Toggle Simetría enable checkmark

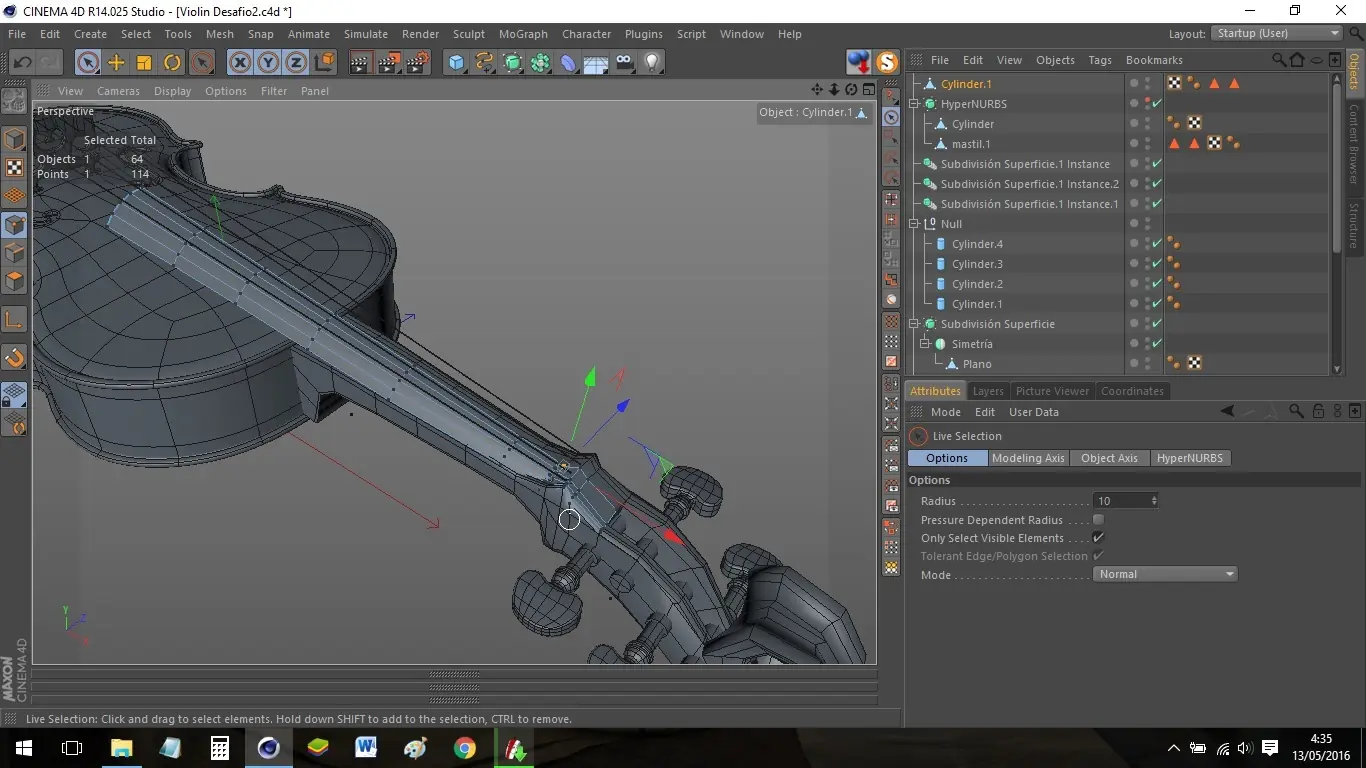click(1157, 344)
